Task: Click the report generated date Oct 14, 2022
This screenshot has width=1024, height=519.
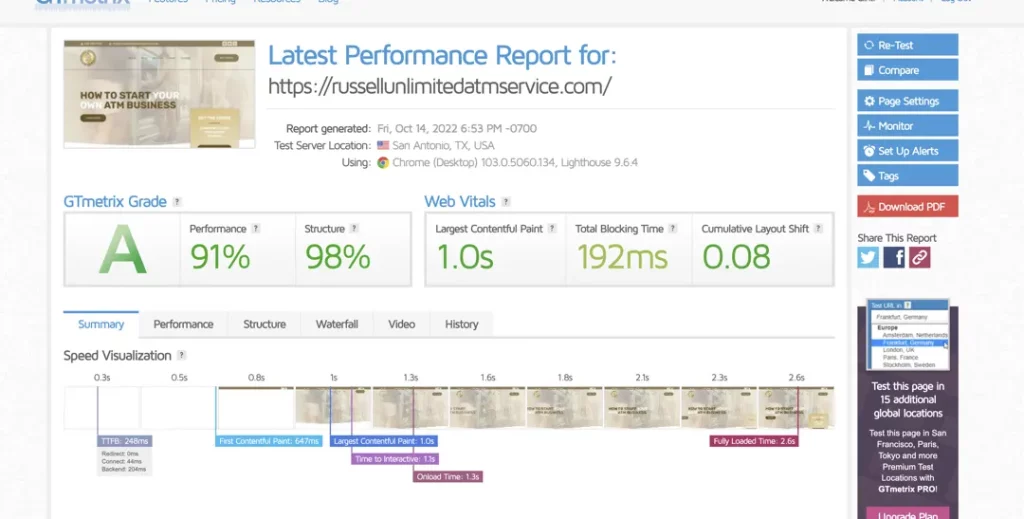Action: click(x=457, y=129)
